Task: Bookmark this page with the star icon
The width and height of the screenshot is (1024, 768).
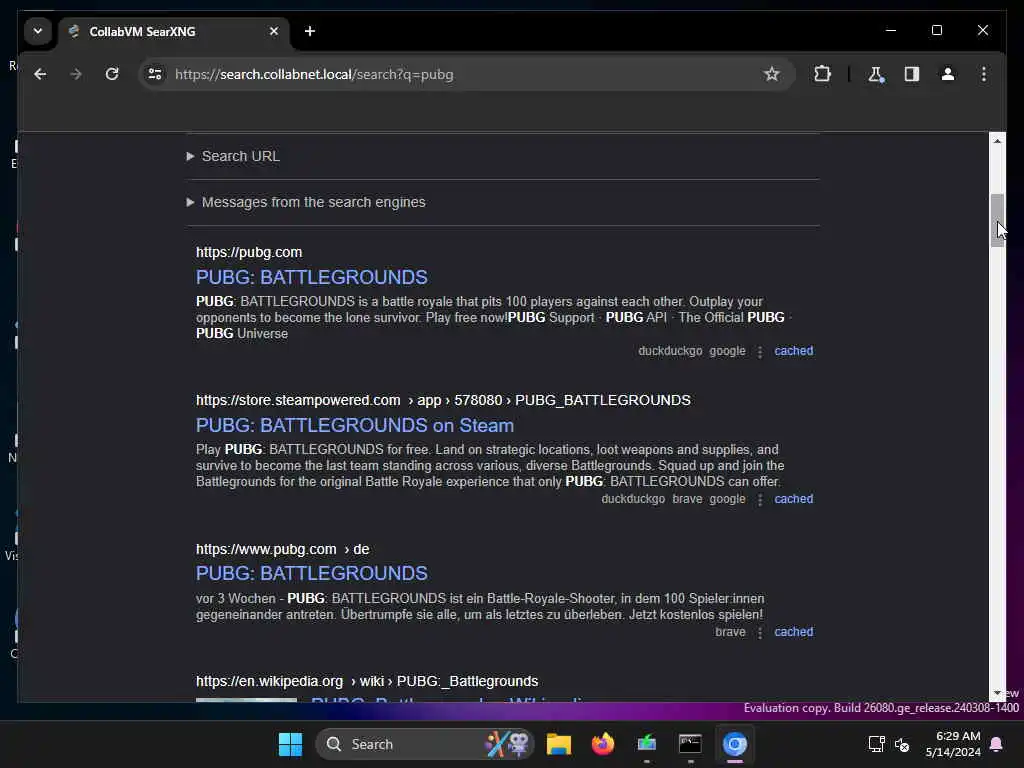Action: (x=771, y=74)
